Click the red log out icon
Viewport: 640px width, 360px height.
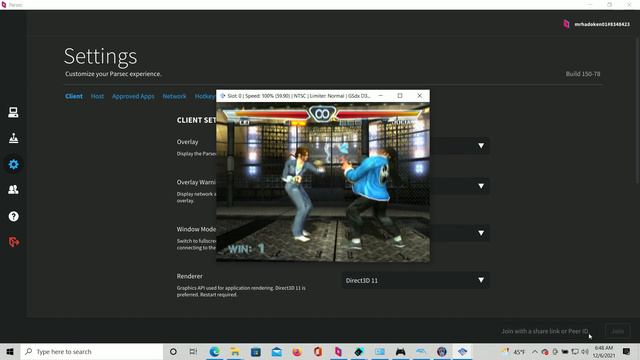pyautogui.click(x=13, y=242)
